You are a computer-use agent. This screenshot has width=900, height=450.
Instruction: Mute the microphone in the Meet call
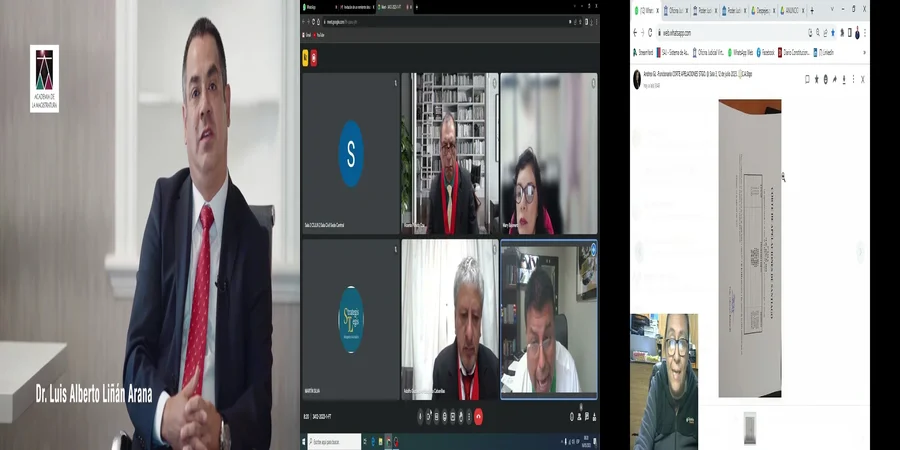pos(420,417)
